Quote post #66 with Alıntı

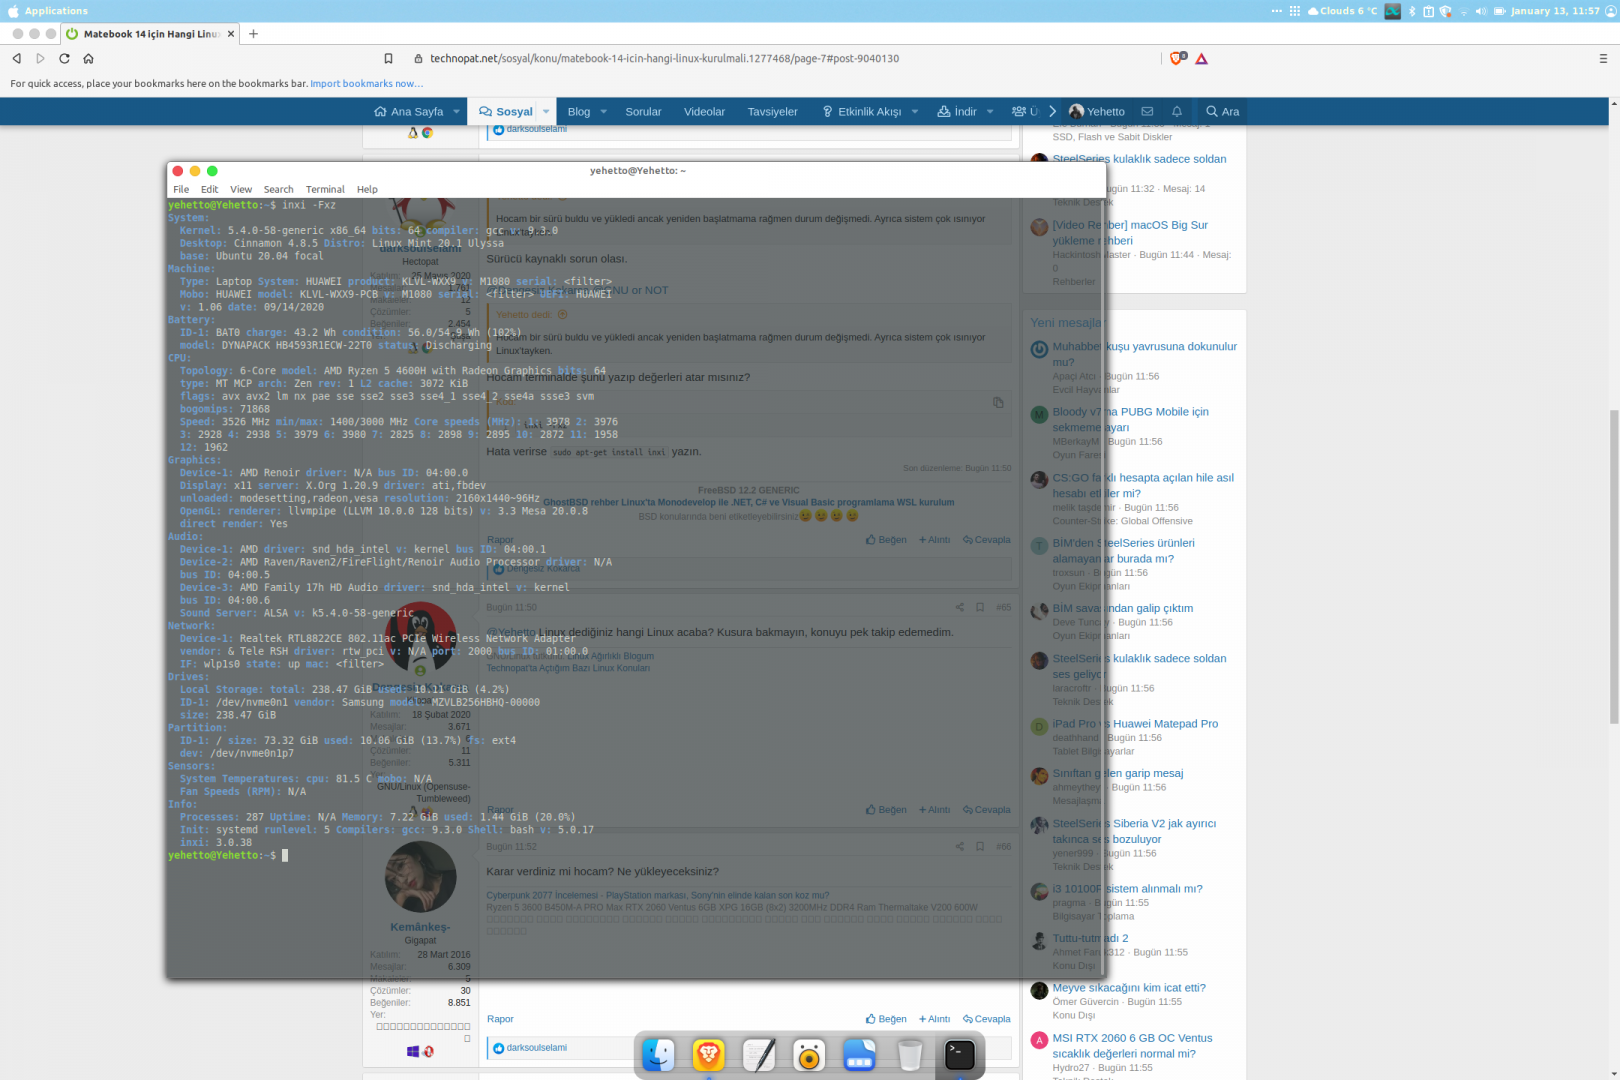(935, 1019)
